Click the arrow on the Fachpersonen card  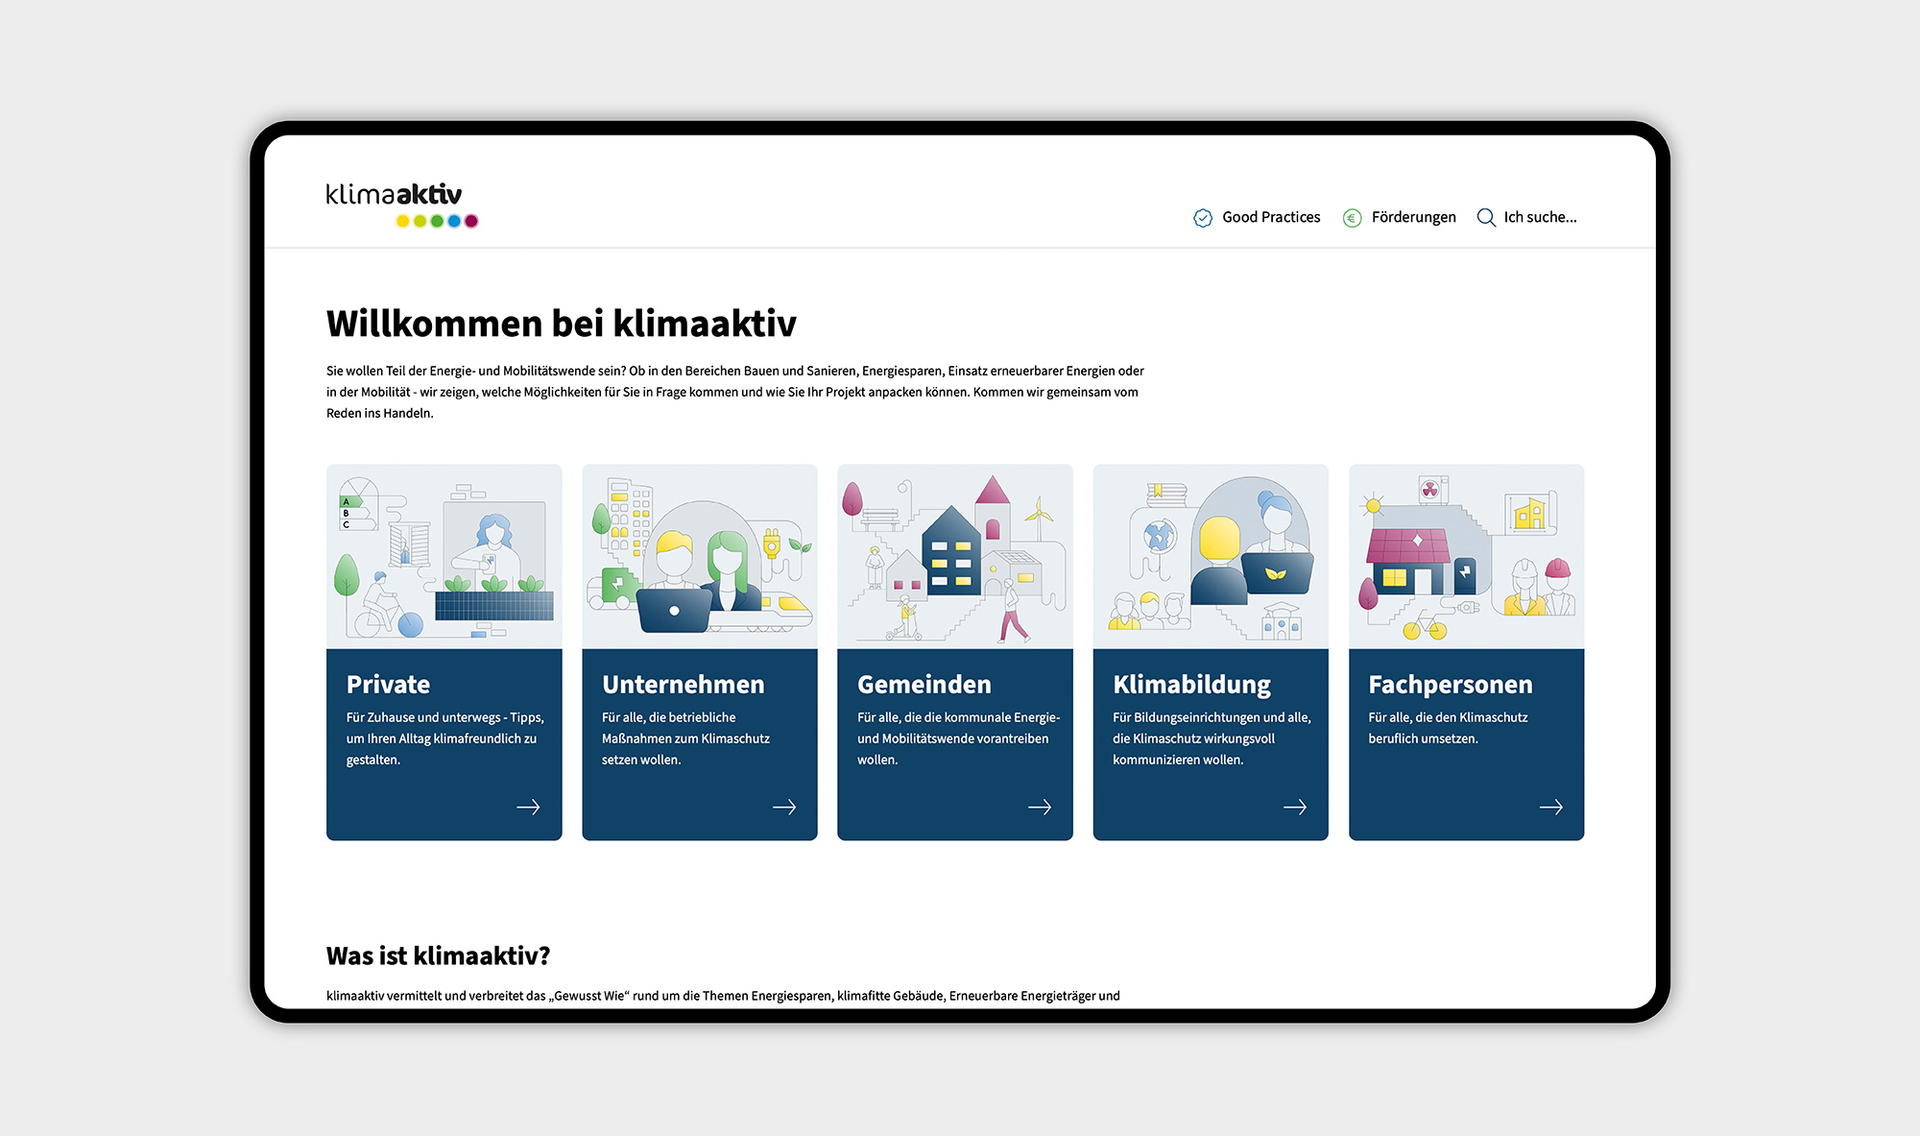click(x=1551, y=807)
